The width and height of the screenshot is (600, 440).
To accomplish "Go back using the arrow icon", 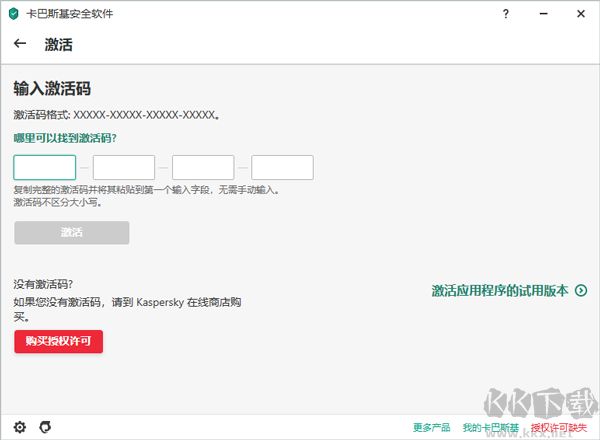I will pyautogui.click(x=20, y=44).
